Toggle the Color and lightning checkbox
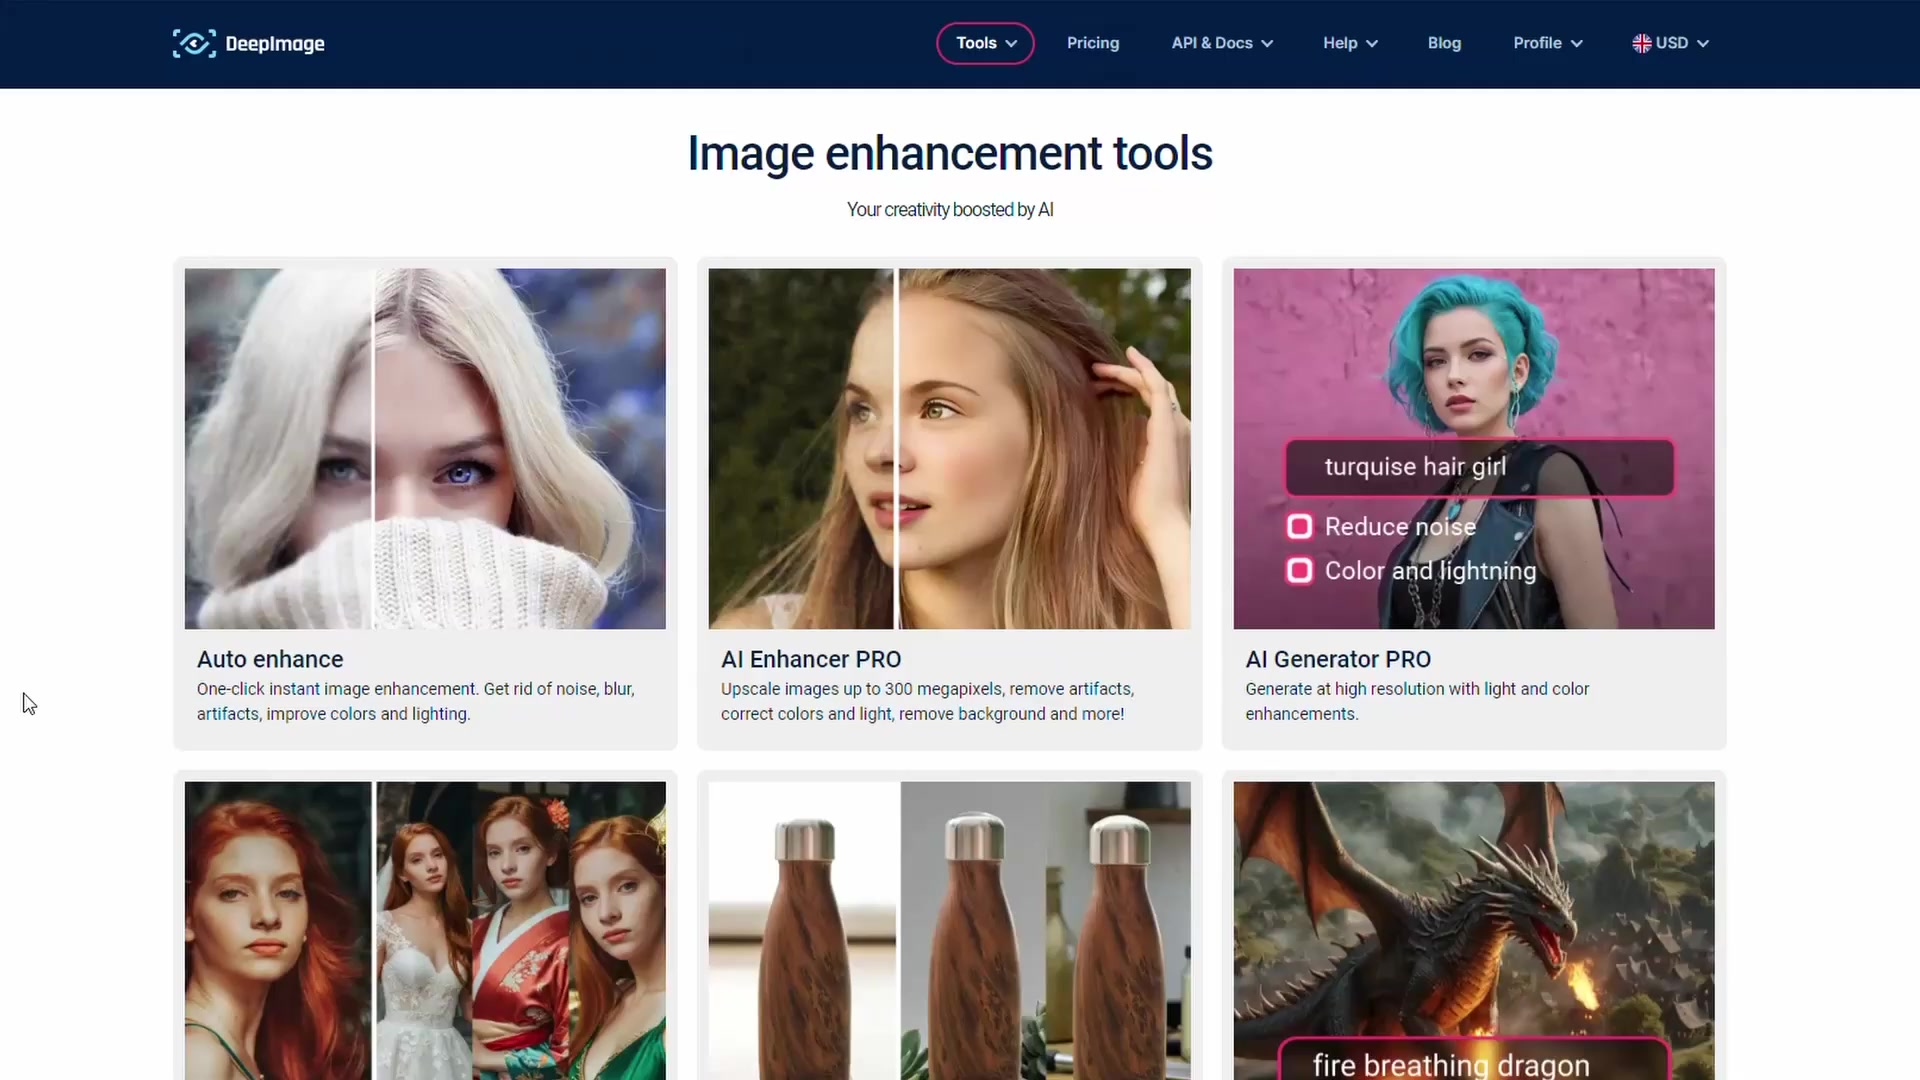Viewport: 1920px width, 1080px height. [x=1299, y=570]
